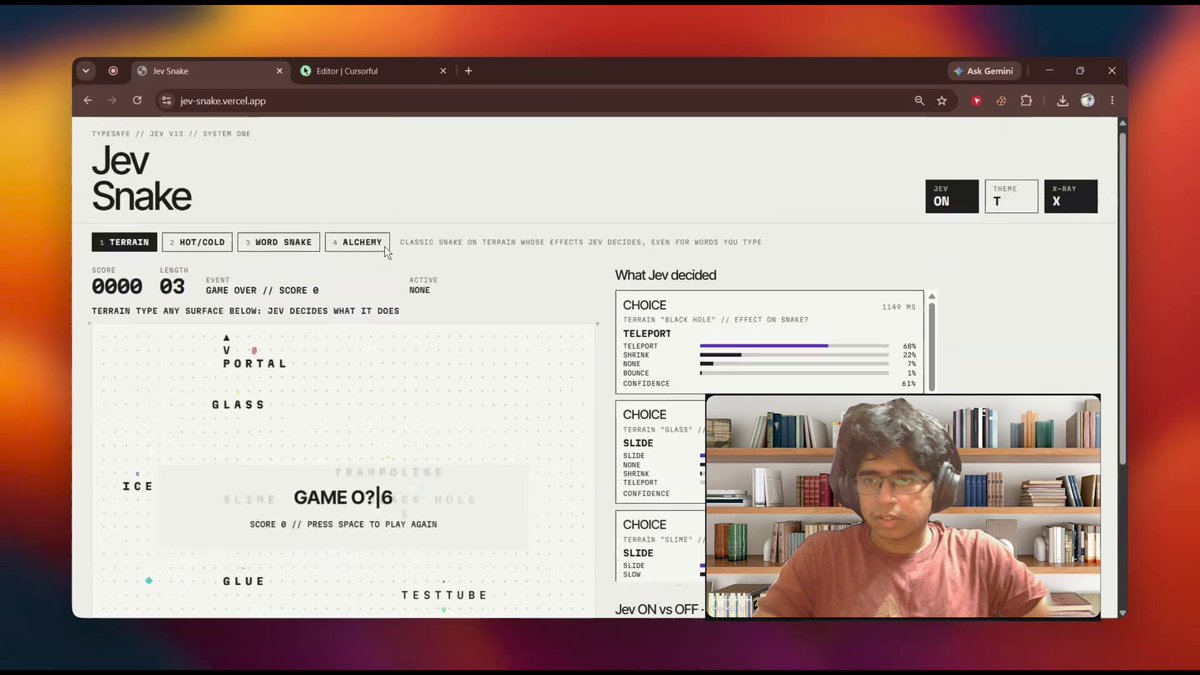Go forward to the next page
1200x675 pixels.
[112, 101]
